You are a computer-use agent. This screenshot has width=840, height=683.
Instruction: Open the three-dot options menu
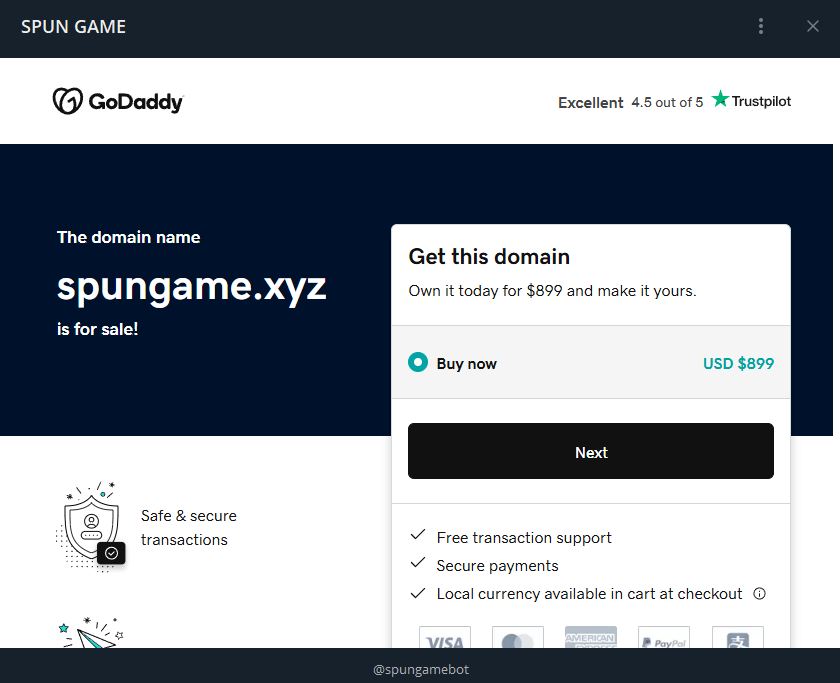point(761,26)
